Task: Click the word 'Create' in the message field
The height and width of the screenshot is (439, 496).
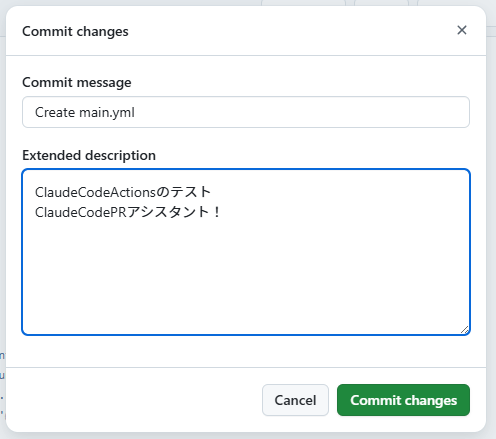Action: click(x=55, y=112)
